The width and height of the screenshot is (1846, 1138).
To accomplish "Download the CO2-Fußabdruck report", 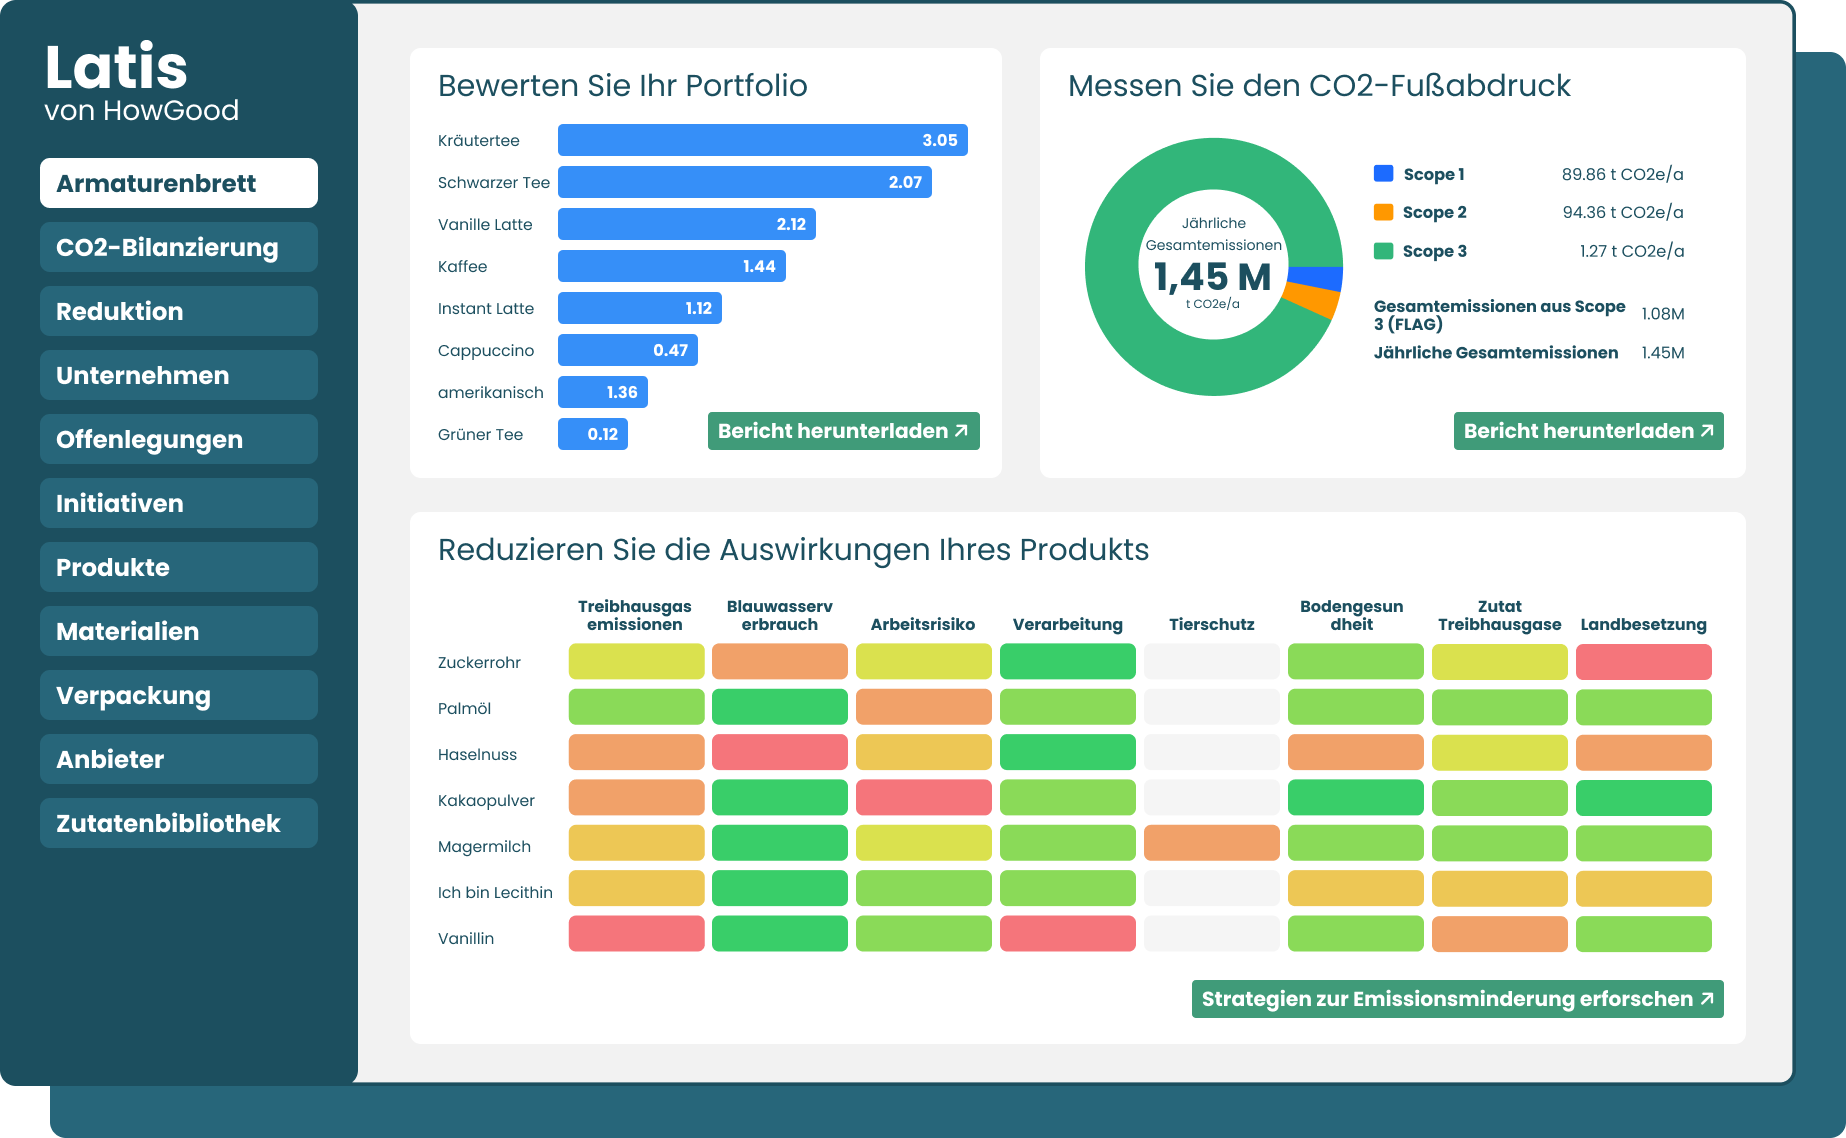I will (1589, 431).
